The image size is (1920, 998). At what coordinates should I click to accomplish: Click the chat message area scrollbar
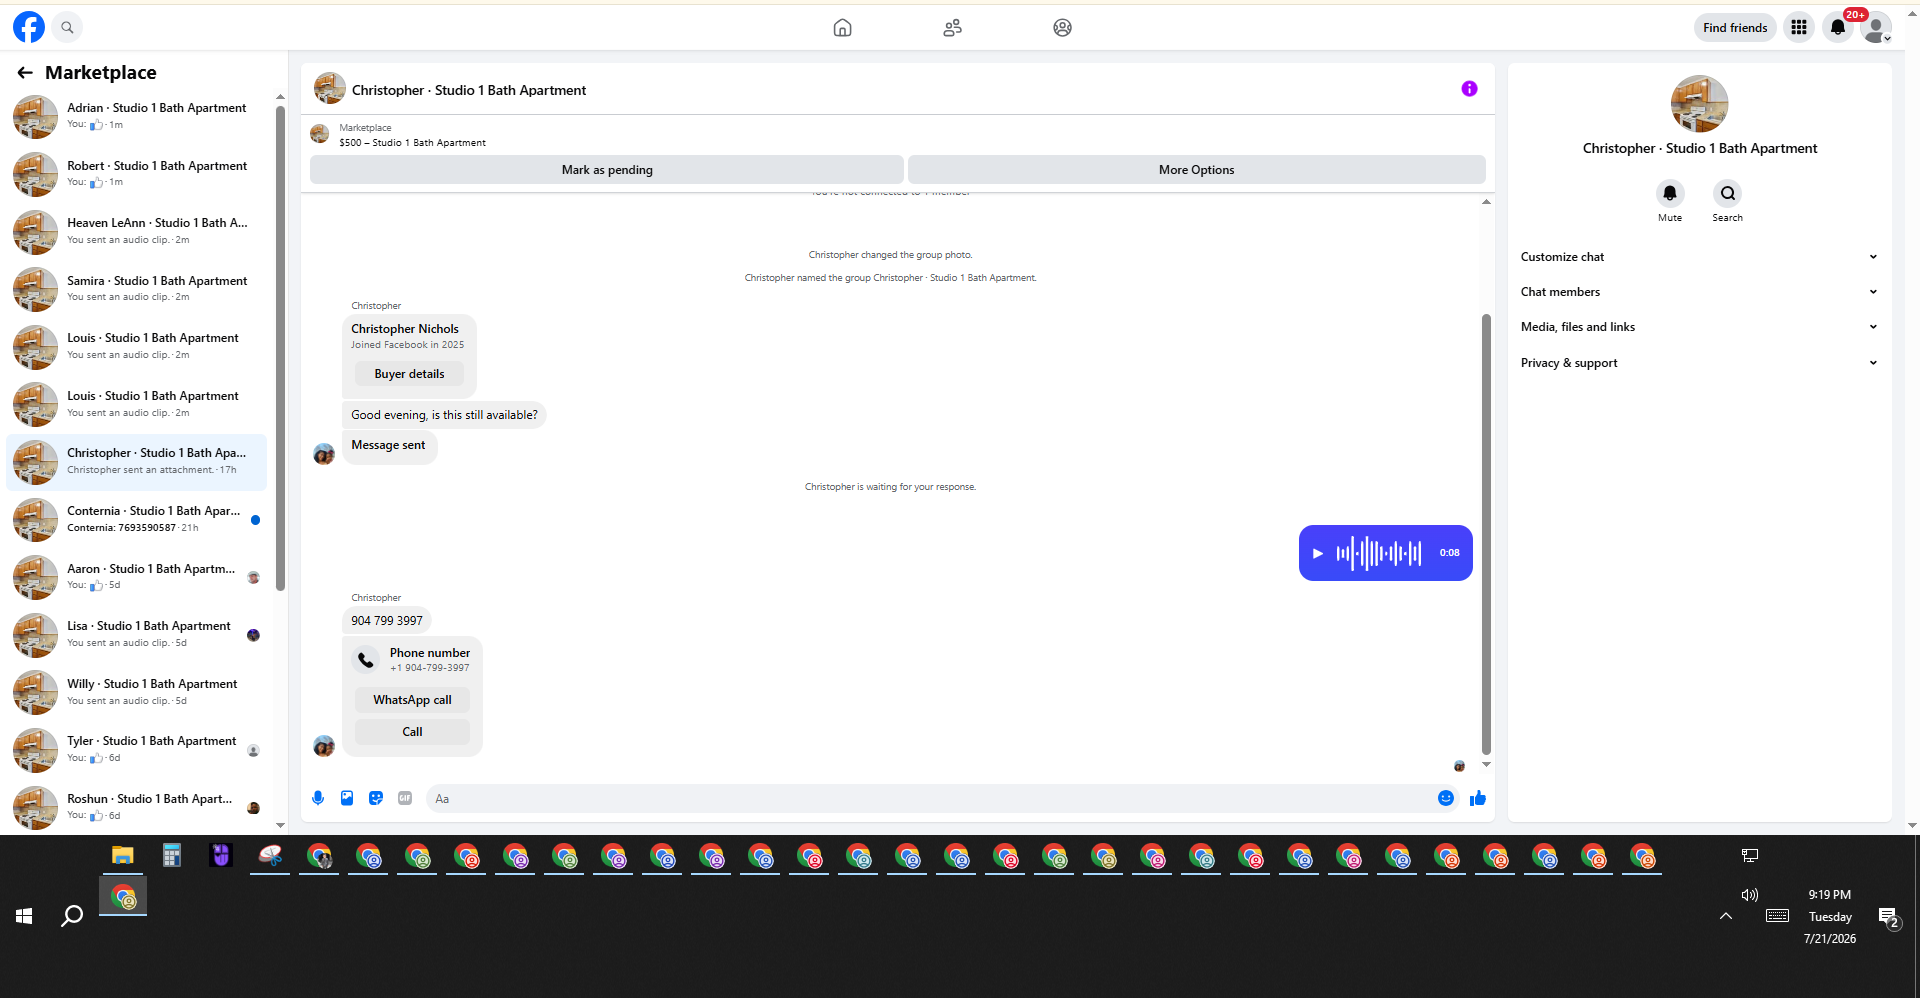1486,534
